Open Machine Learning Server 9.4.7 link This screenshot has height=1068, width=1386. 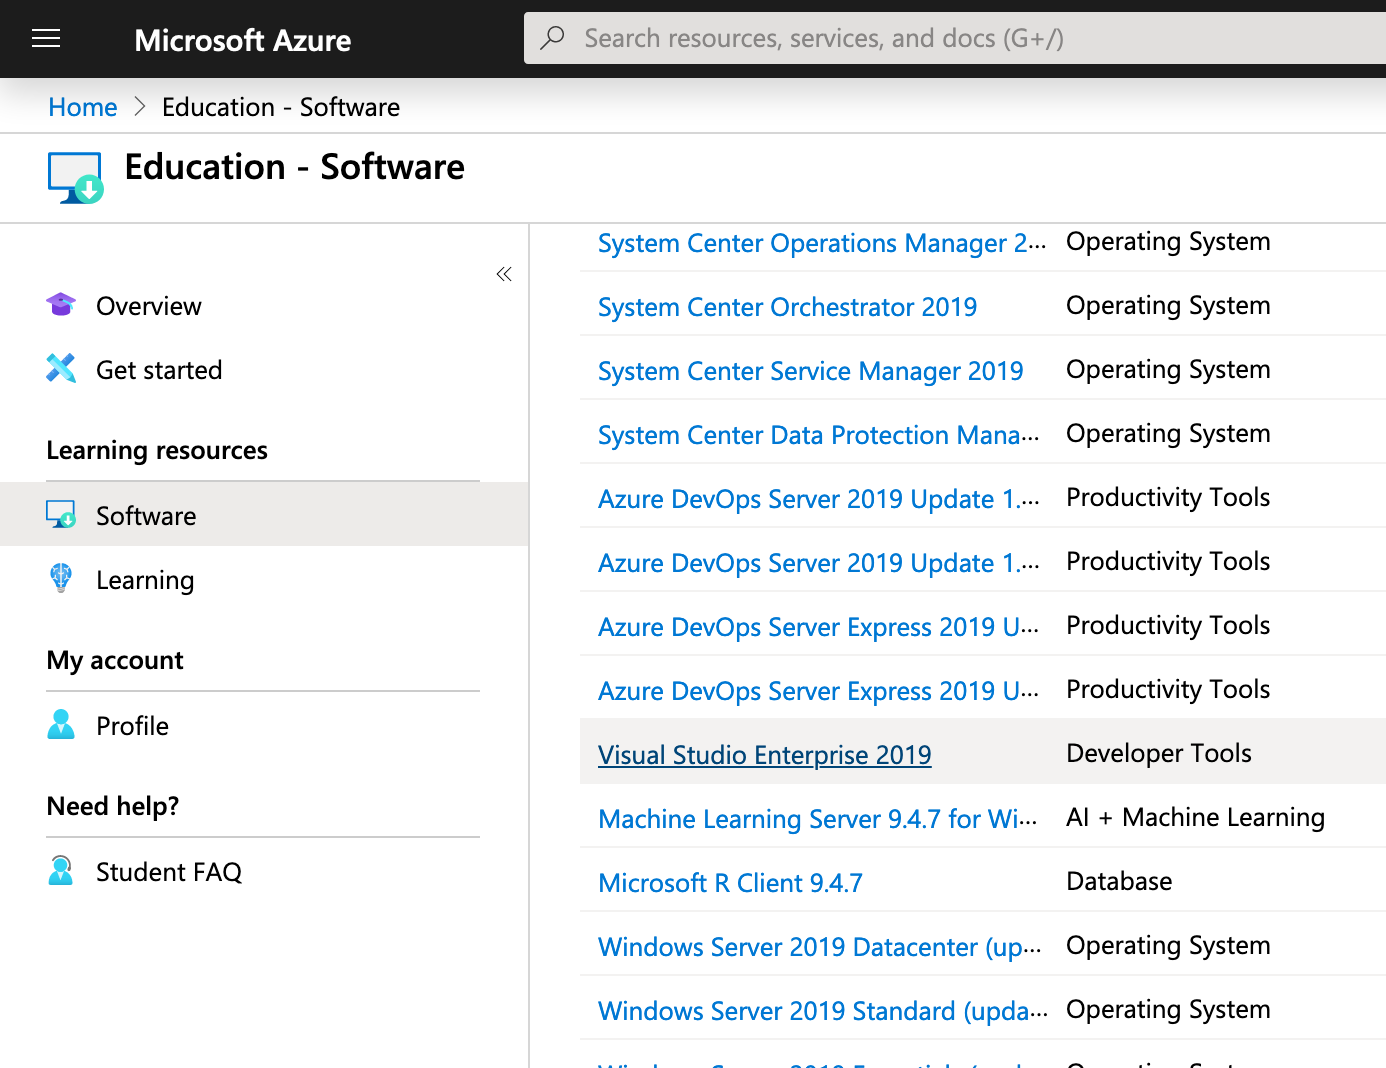pos(818,819)
